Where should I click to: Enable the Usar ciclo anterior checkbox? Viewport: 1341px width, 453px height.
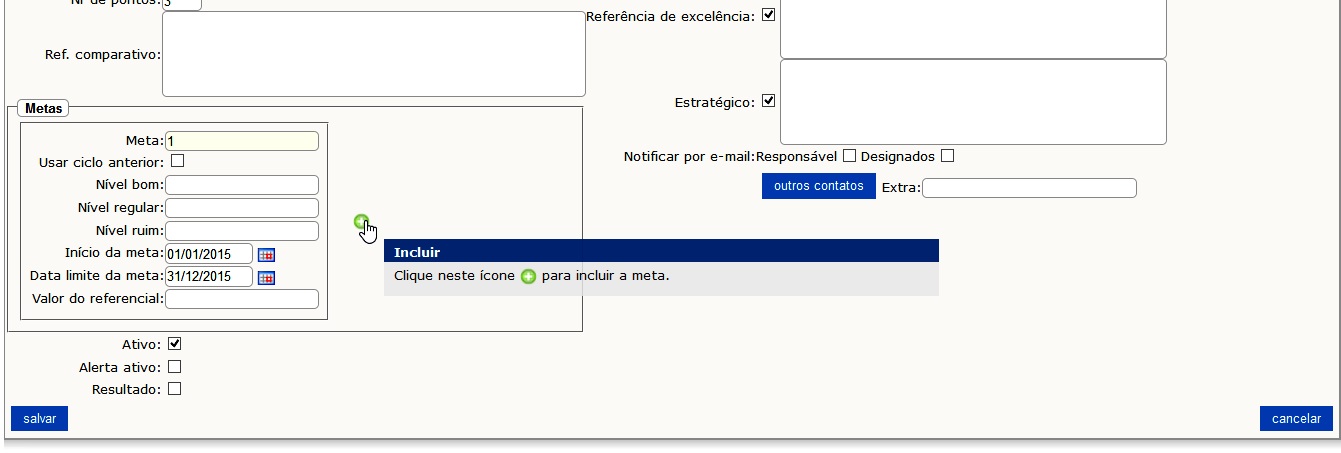coord(177,161)
